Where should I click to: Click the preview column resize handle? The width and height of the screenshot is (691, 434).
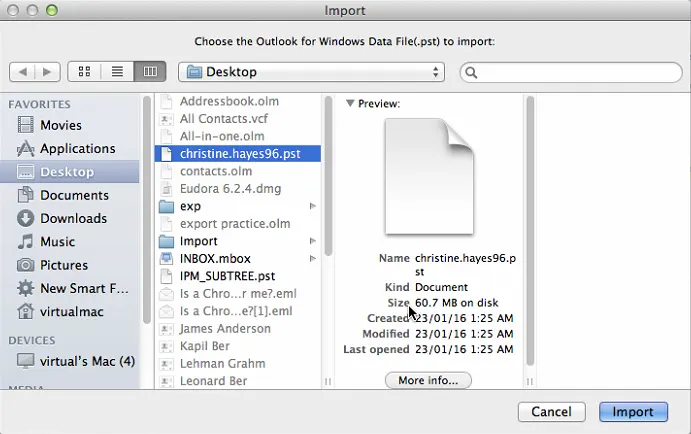tap(530, 381)
